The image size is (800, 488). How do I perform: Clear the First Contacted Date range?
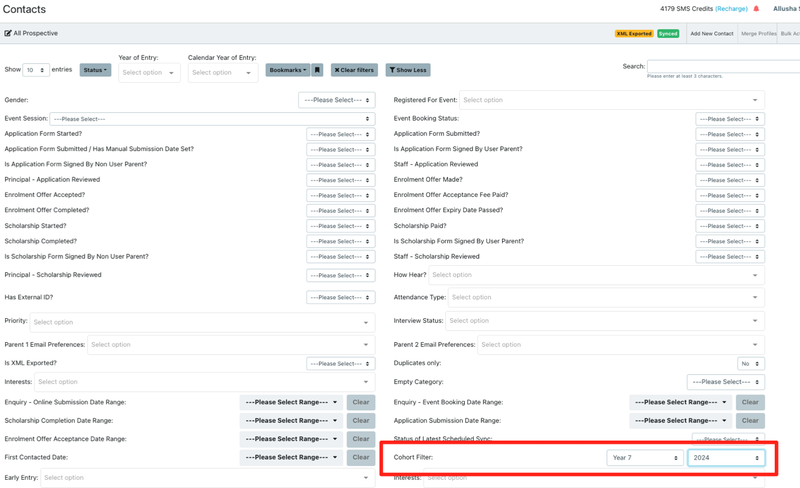(361, 457)
